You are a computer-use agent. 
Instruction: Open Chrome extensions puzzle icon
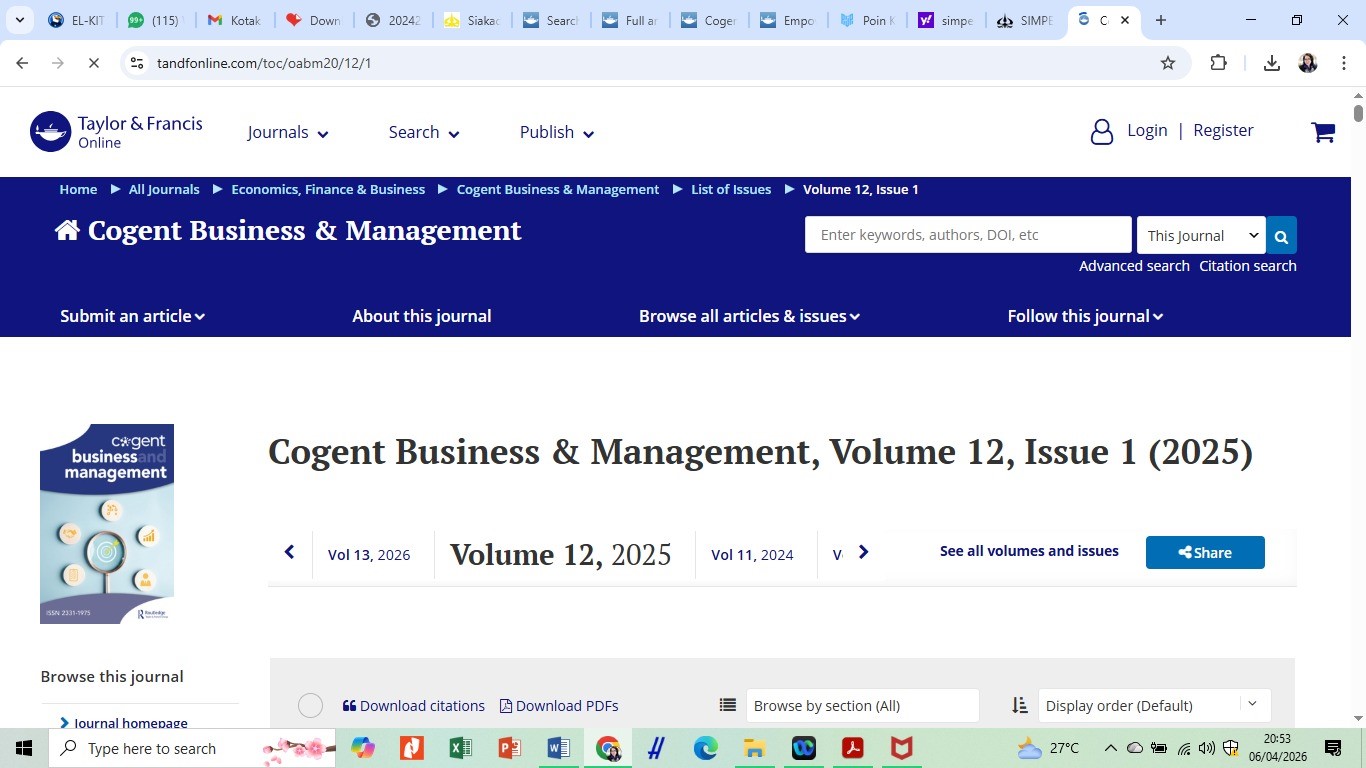[1218, 63]
